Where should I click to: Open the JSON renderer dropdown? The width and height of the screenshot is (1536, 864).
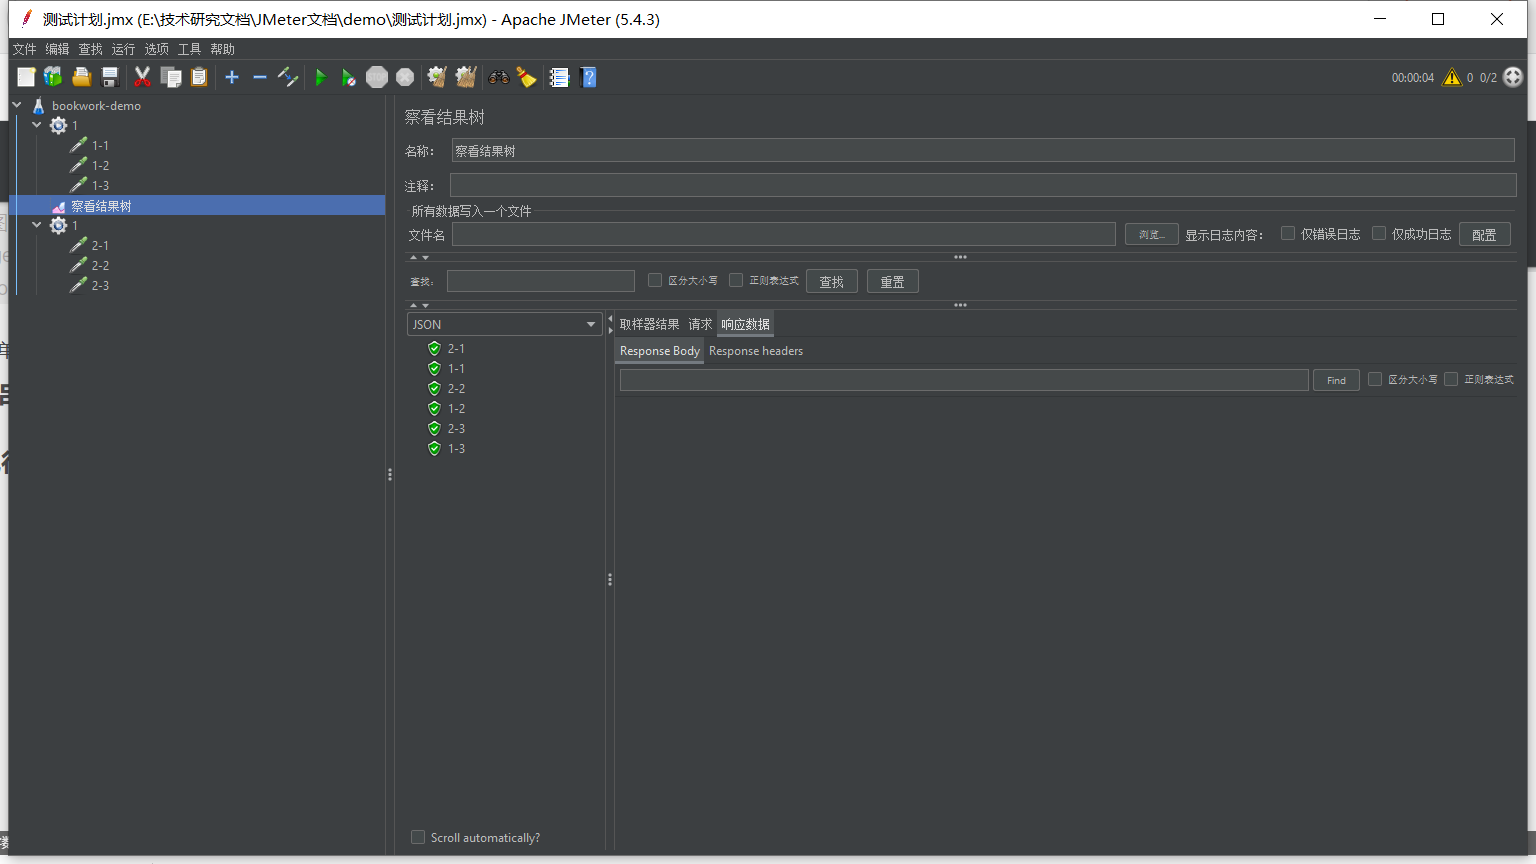pos(505,324)
